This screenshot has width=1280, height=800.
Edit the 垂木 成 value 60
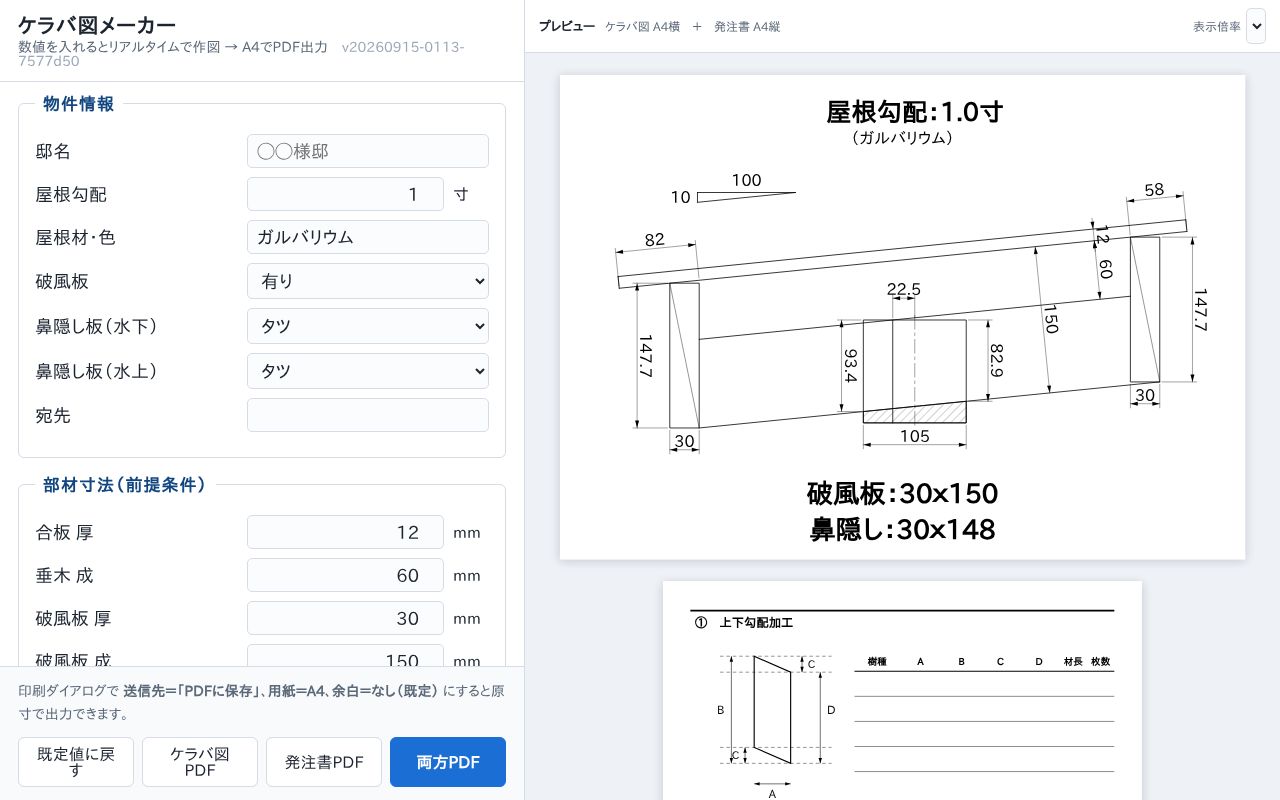point(345,575)
